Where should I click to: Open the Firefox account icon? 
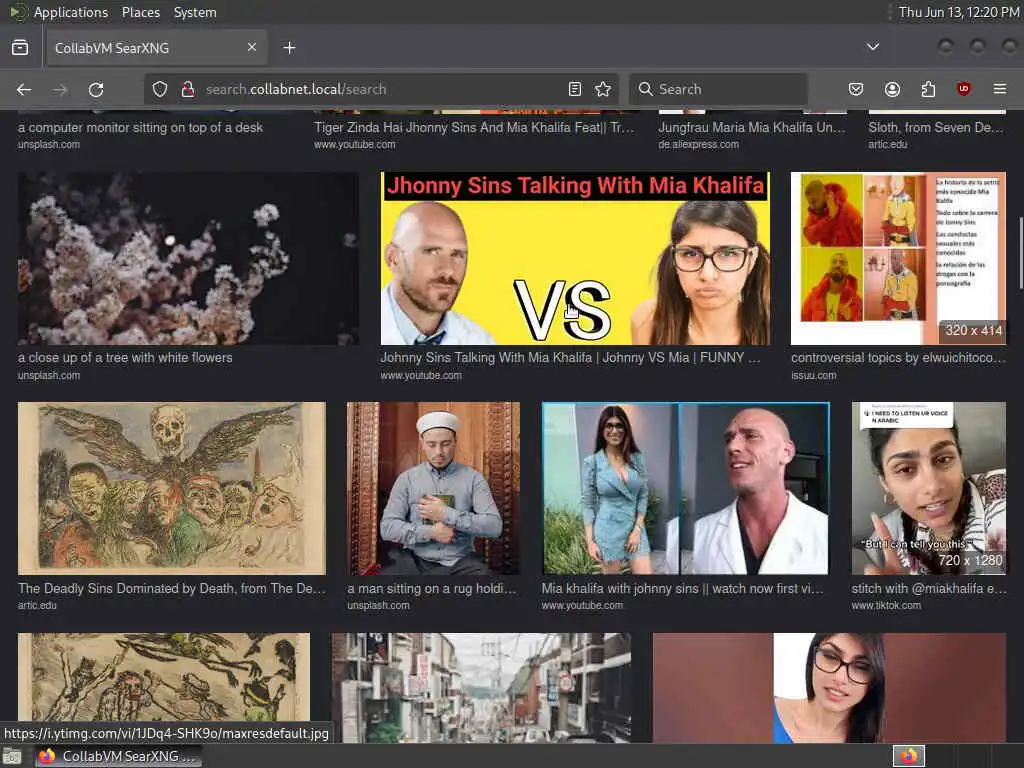[892, 89]
